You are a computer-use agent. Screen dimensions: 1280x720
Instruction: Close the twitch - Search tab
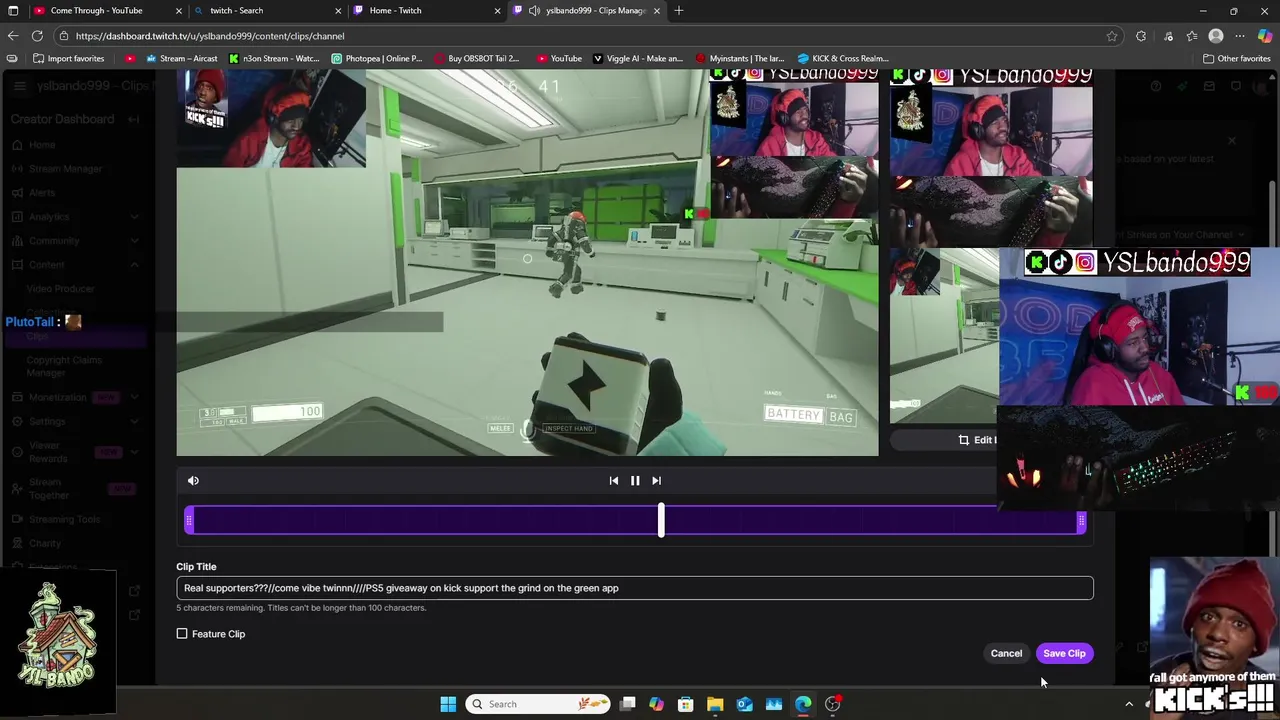pyautogui.click(x=338, y=11)
